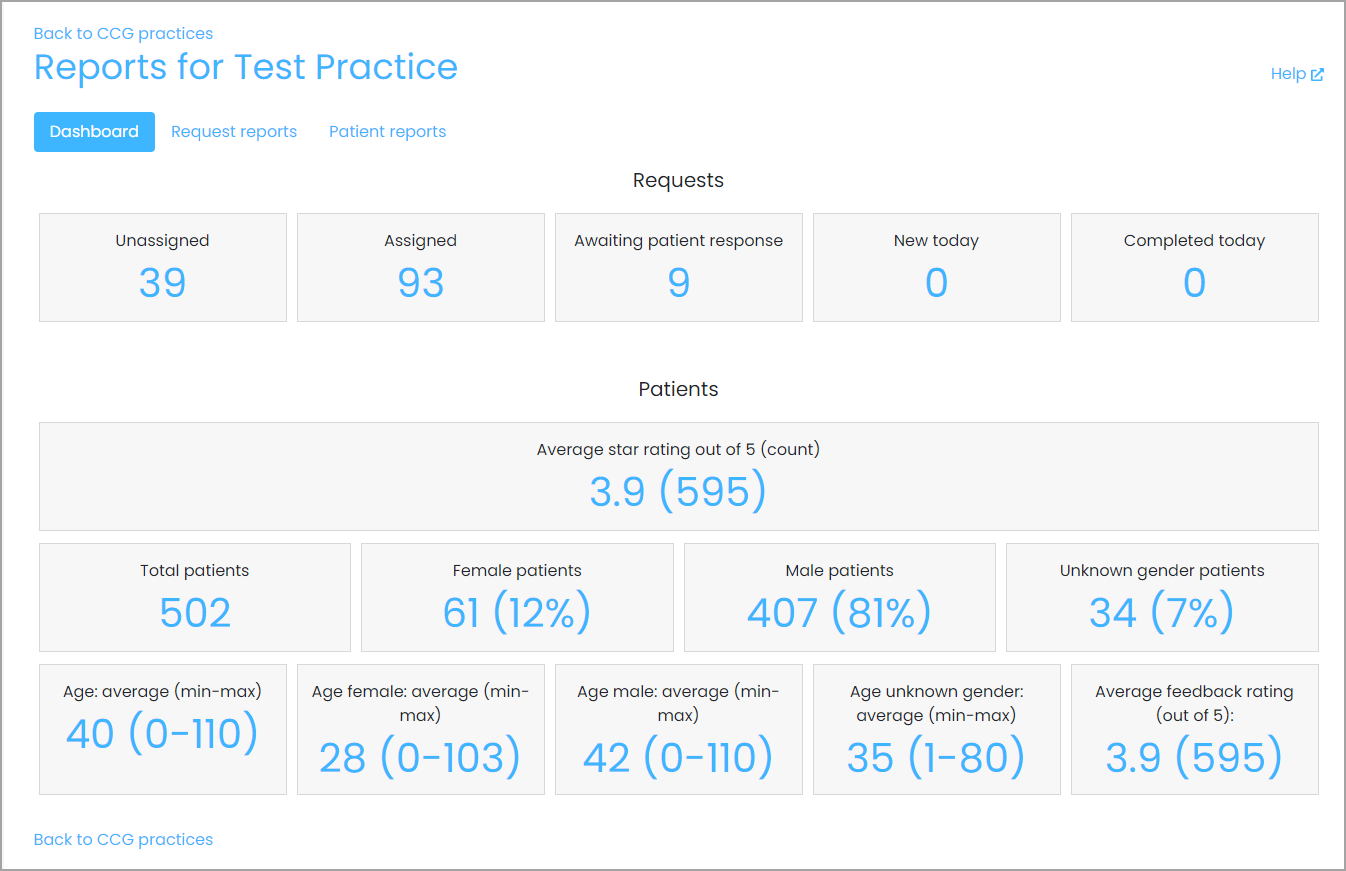This screenshot has width=1346, height=871.
Task: Select the Total patients tile
Action: [x=195, y=597]
